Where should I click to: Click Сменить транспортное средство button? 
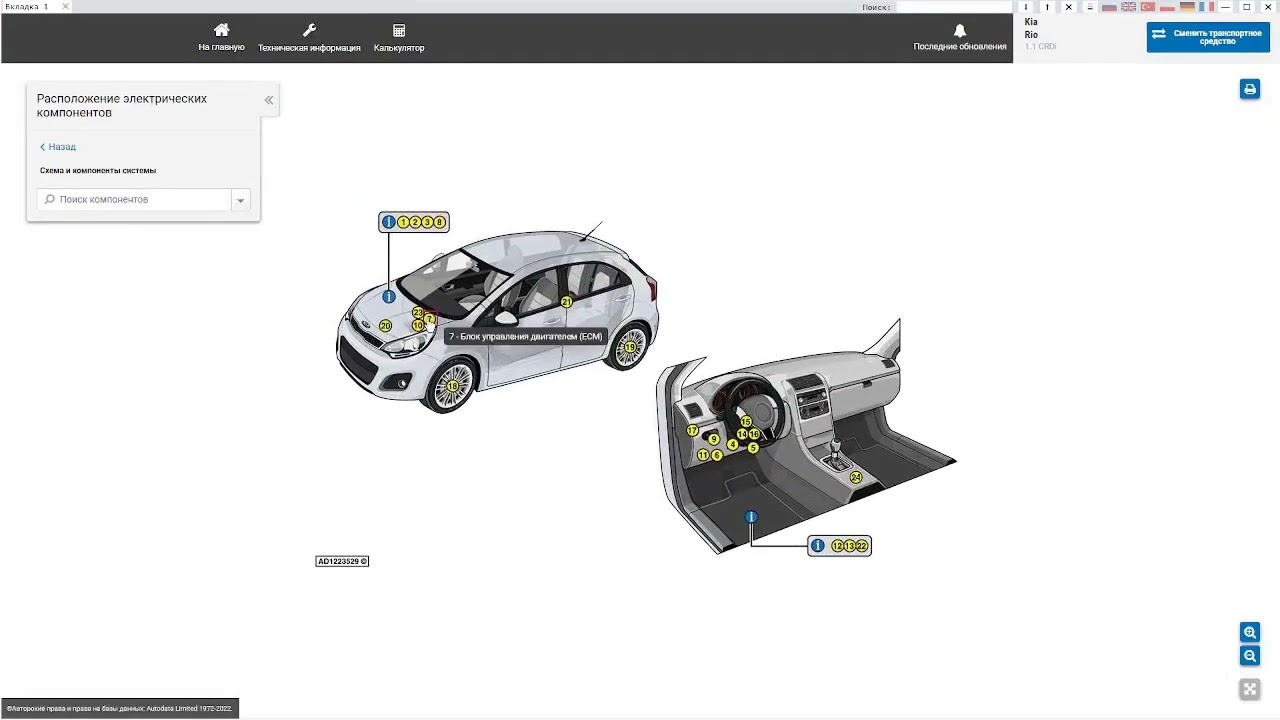coord(1208,37)
